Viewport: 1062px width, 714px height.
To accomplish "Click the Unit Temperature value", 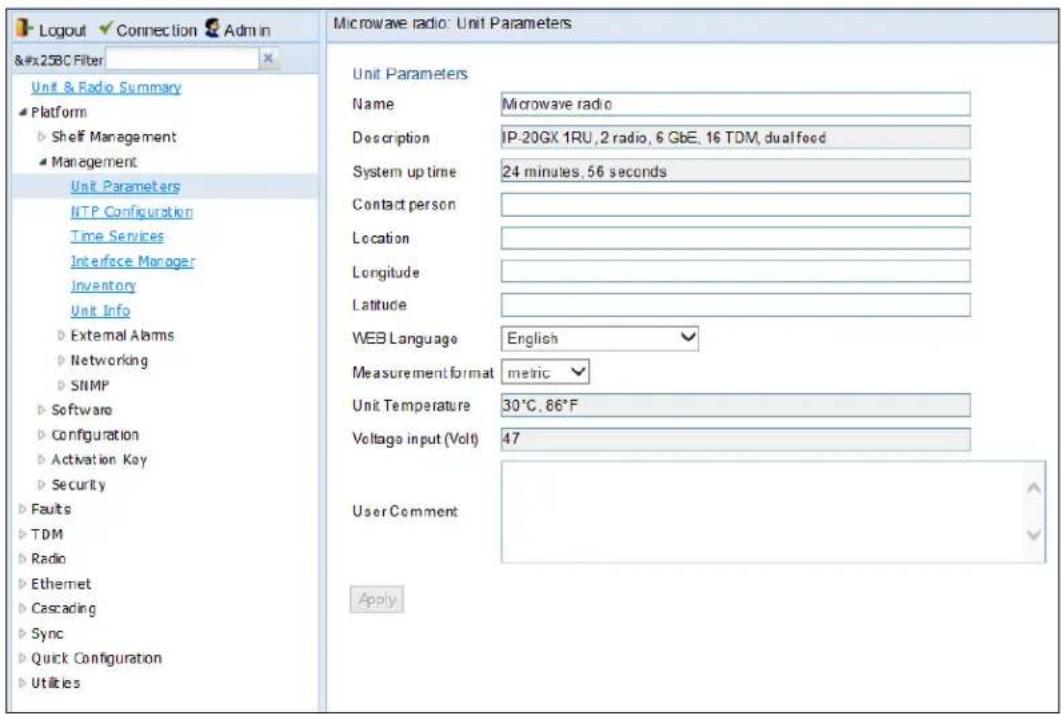I will (x=736, y=405).
